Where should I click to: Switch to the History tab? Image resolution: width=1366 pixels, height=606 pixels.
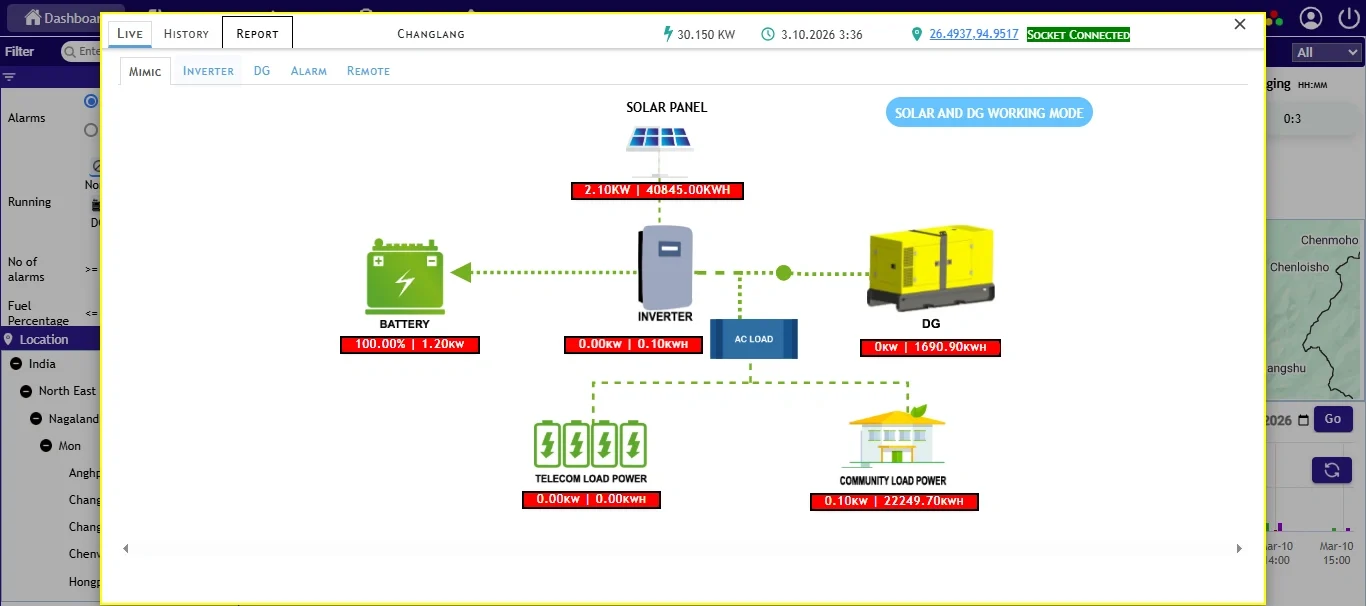[x=185, y=32]
